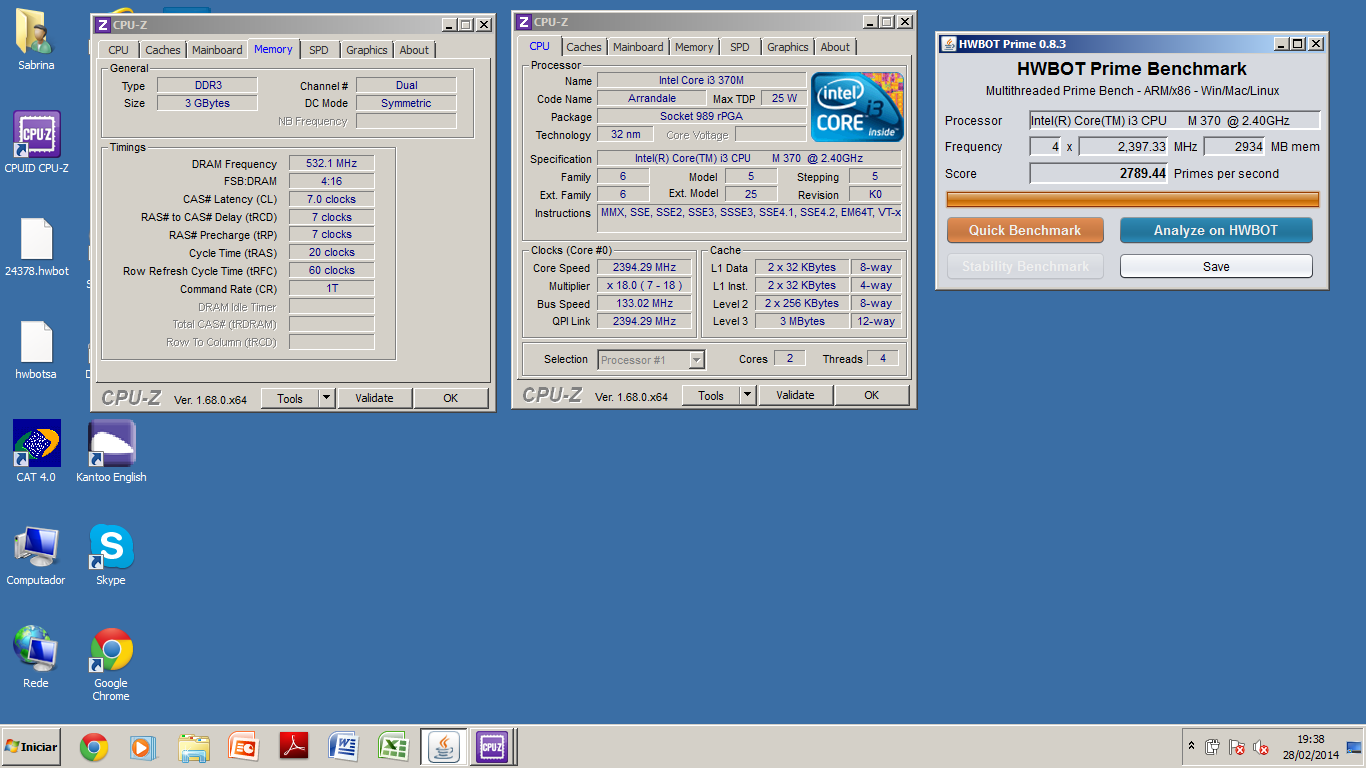Switch to the CPU tab in the Memory CPU-Z window

118,50
